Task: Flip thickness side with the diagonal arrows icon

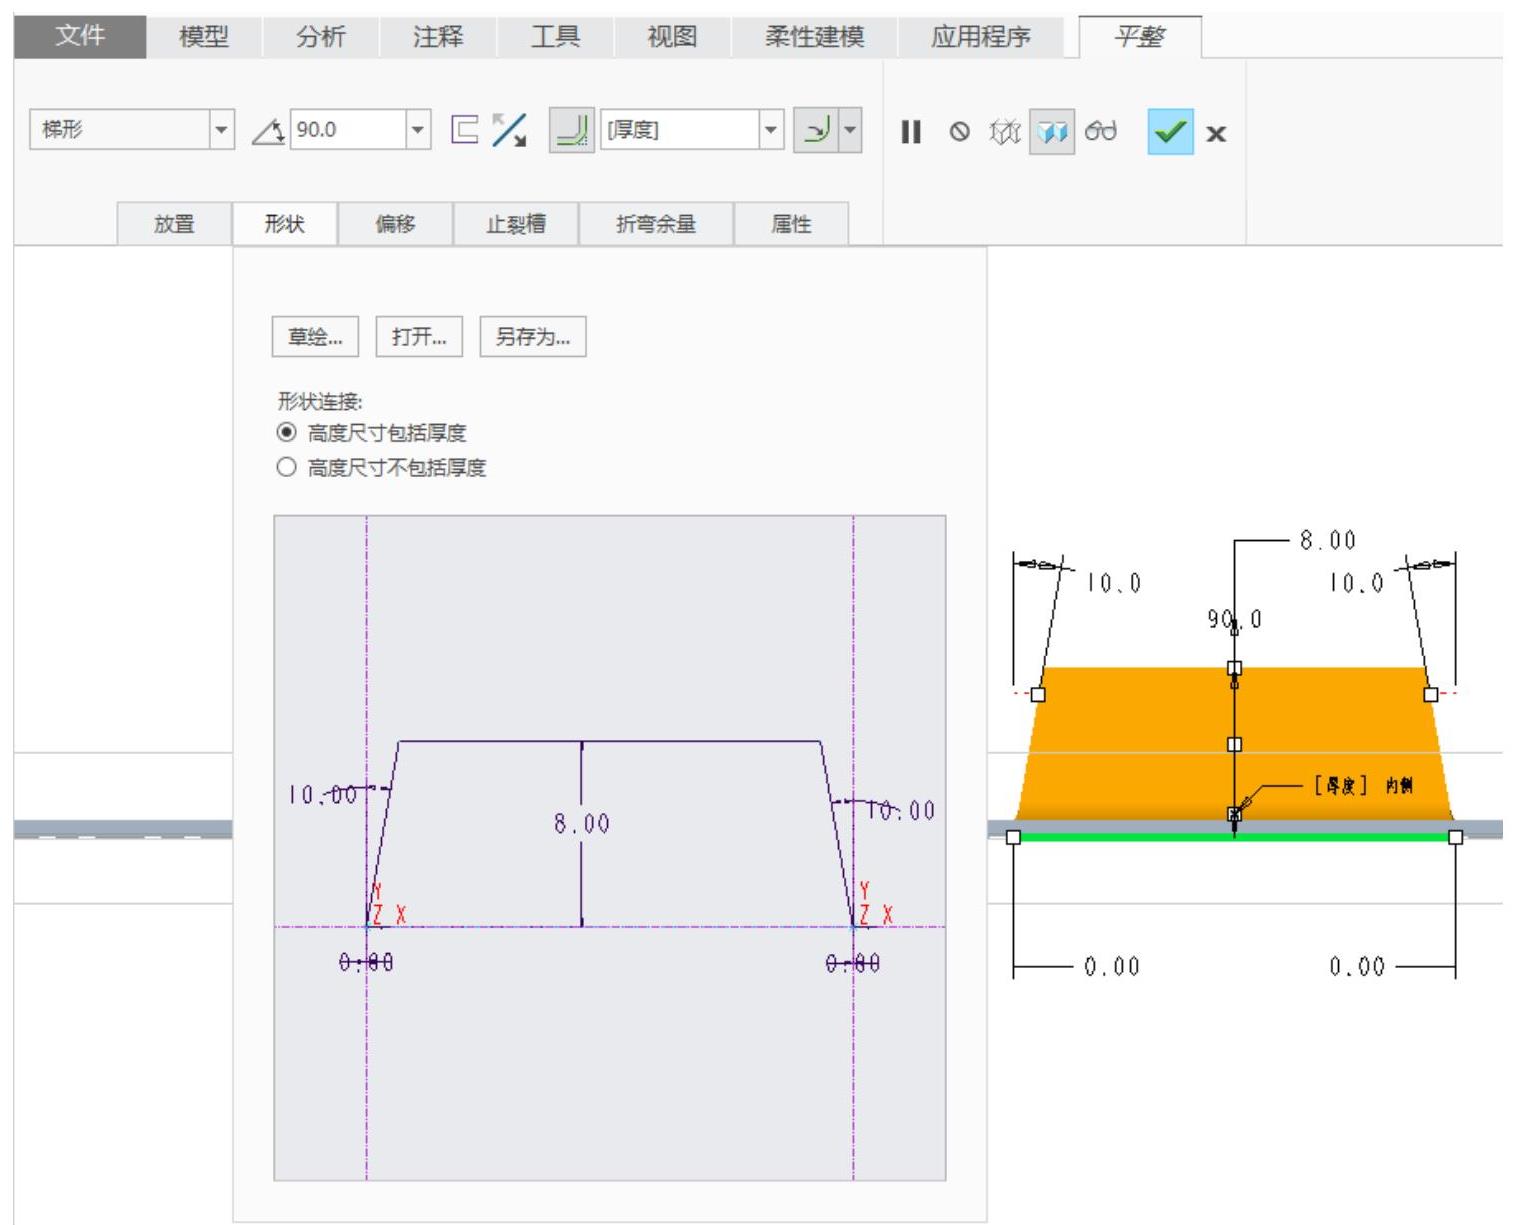Action: click(x=511, y=130)
